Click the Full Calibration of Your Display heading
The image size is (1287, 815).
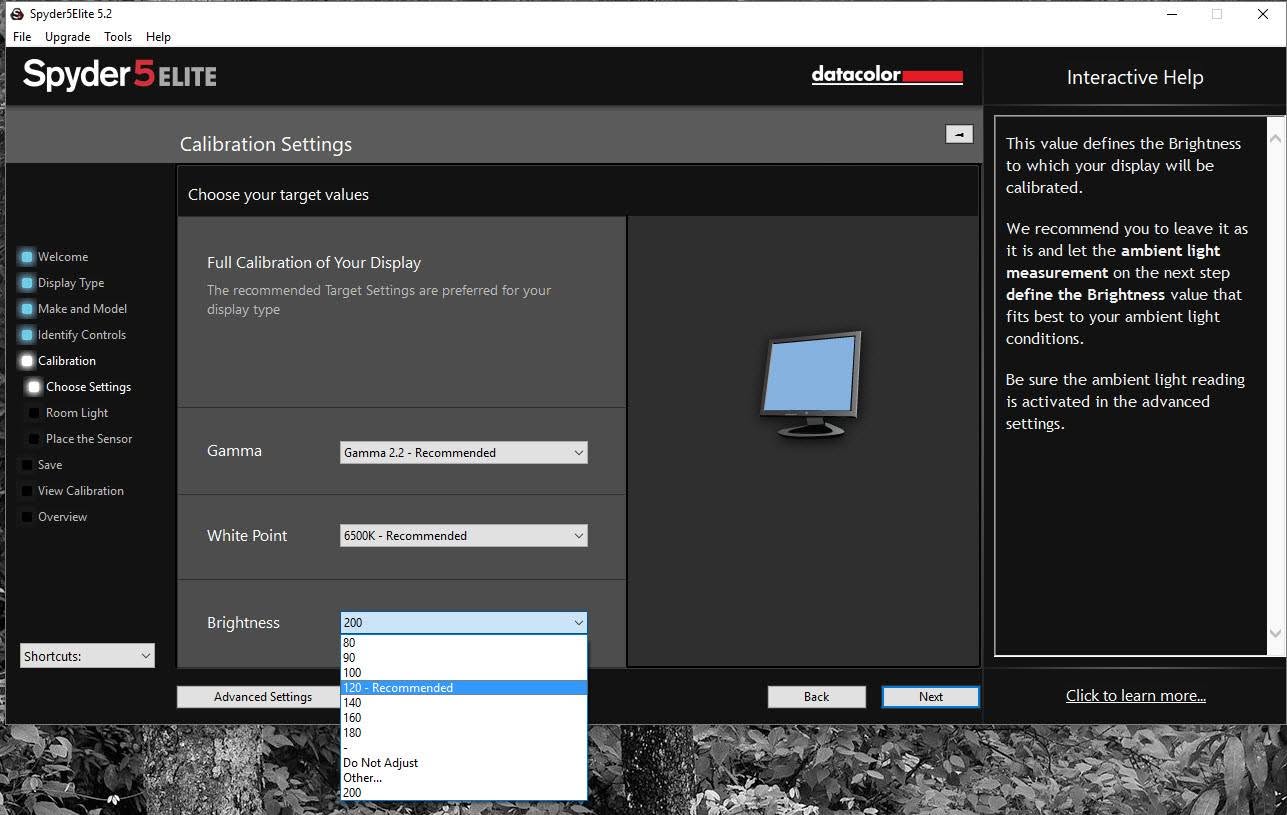point(314,263)
